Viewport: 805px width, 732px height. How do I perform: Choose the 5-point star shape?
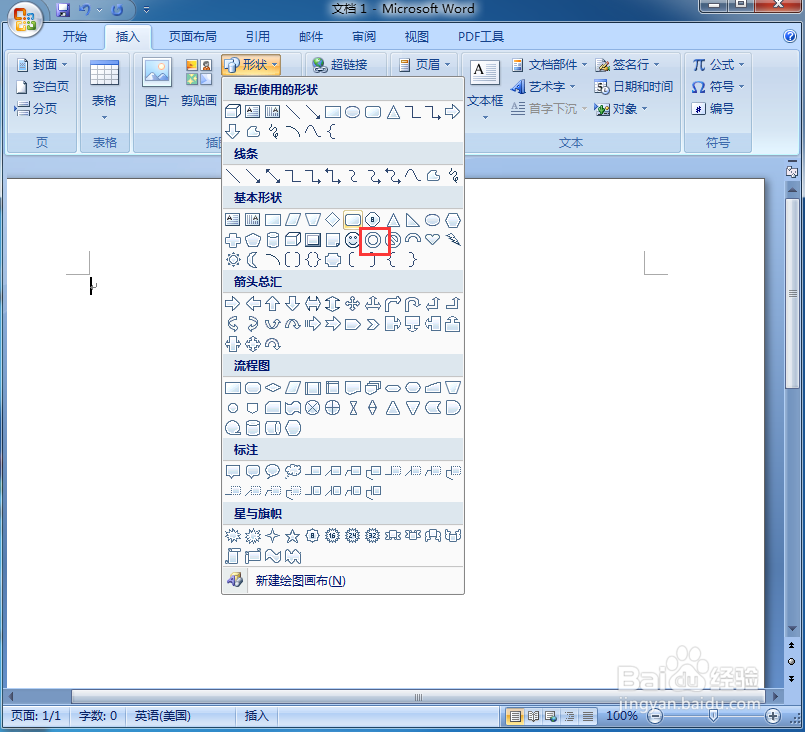point(293,536)
